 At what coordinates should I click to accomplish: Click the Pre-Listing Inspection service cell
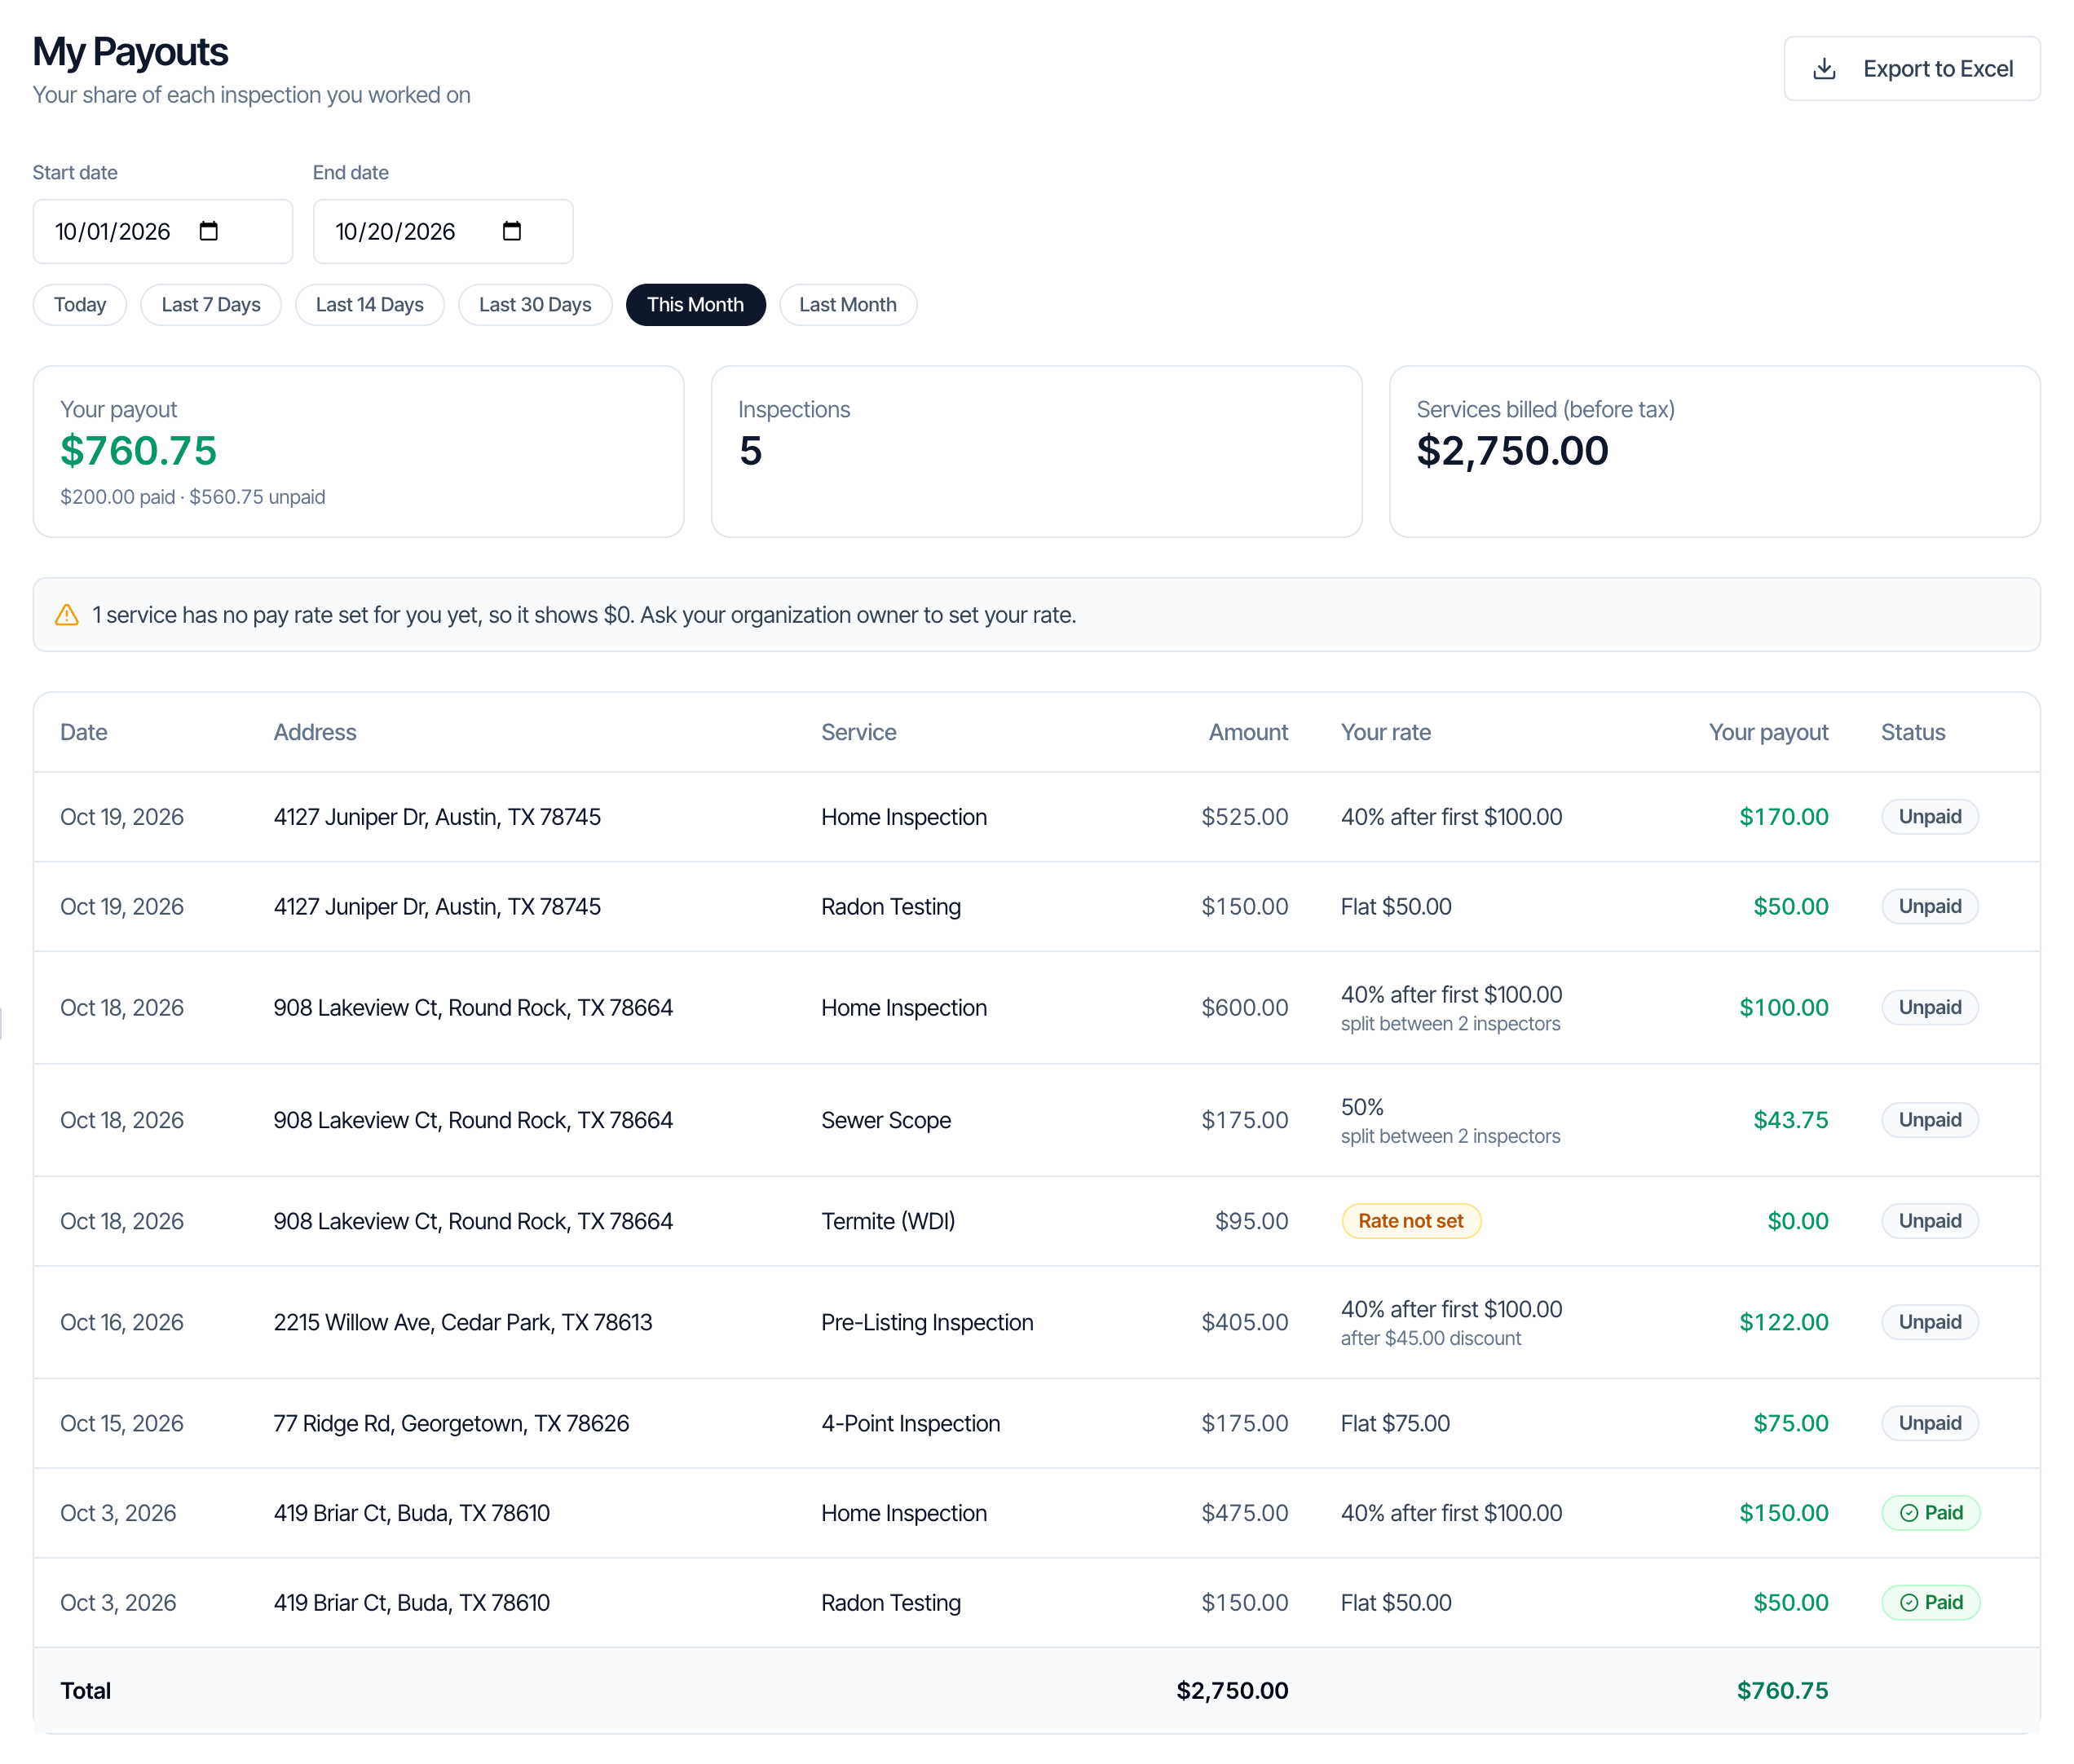click(927, 1322)
